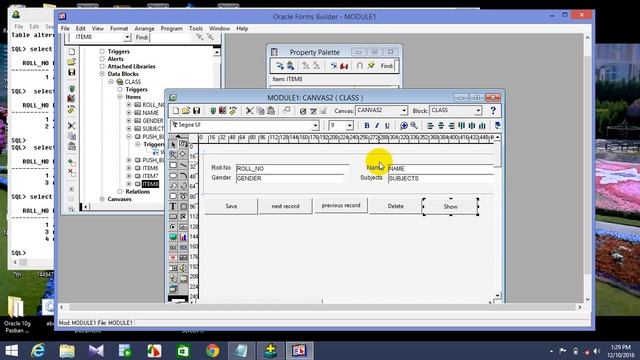640x360 pixels.
Task: Collapse the CLASS block tree node
Action: 111,82
